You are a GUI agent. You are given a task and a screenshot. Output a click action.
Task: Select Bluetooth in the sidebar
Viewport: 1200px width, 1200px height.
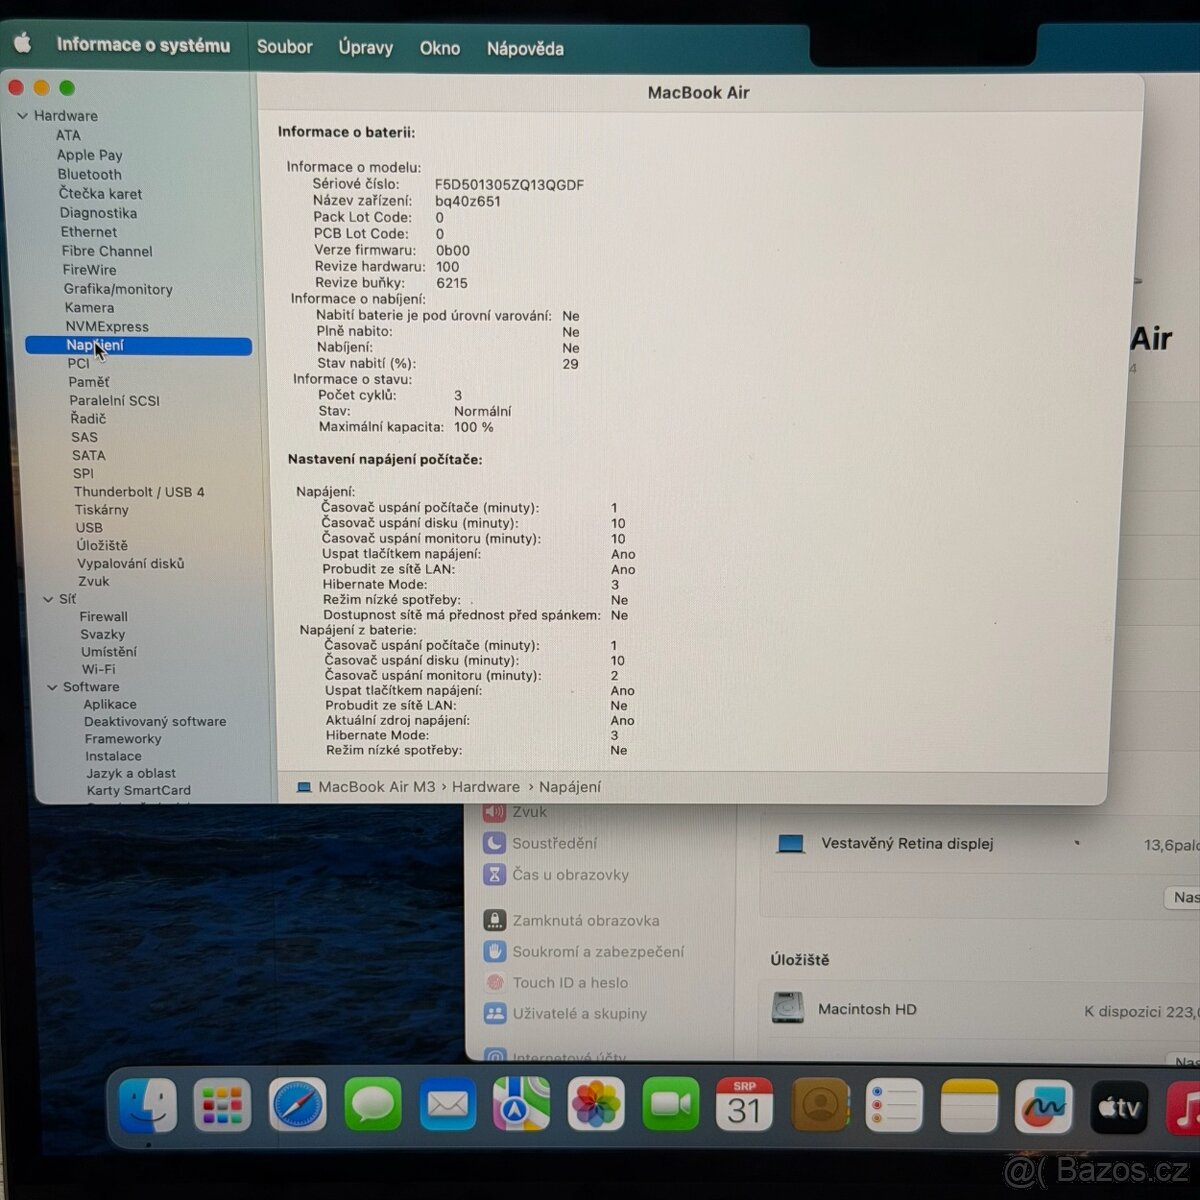89,174
